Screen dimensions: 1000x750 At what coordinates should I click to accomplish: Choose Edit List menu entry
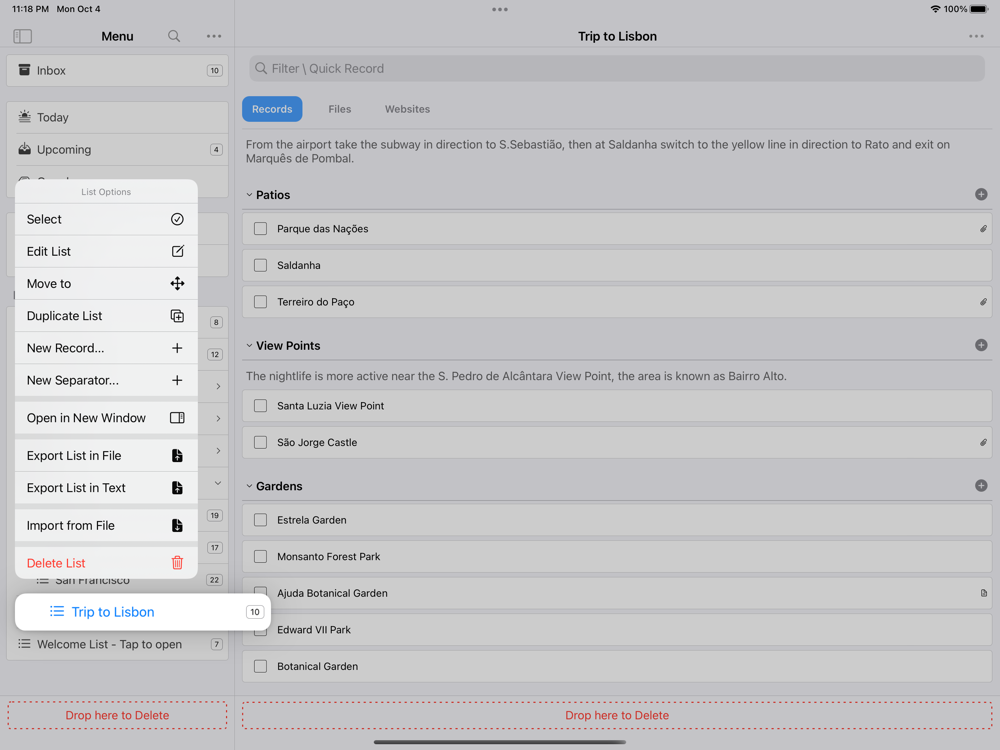[x=106, y=251]
